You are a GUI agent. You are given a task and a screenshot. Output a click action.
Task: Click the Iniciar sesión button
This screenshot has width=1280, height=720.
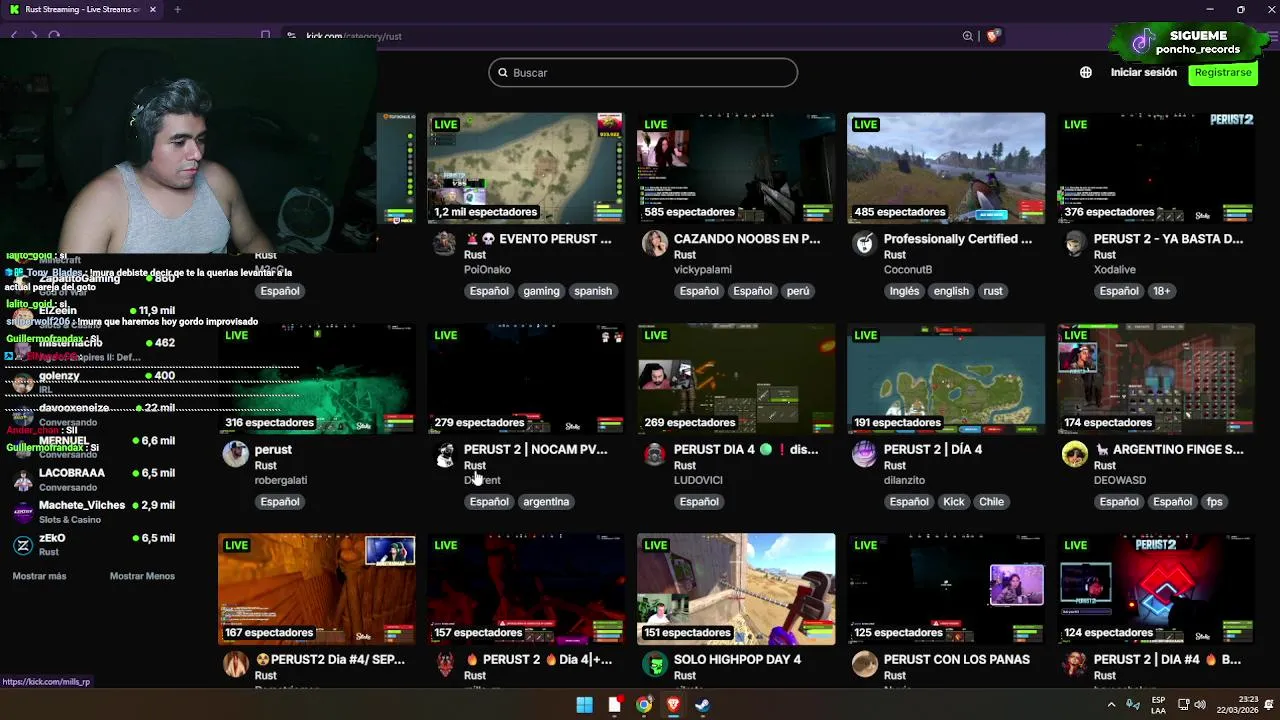coord(1144,72)
